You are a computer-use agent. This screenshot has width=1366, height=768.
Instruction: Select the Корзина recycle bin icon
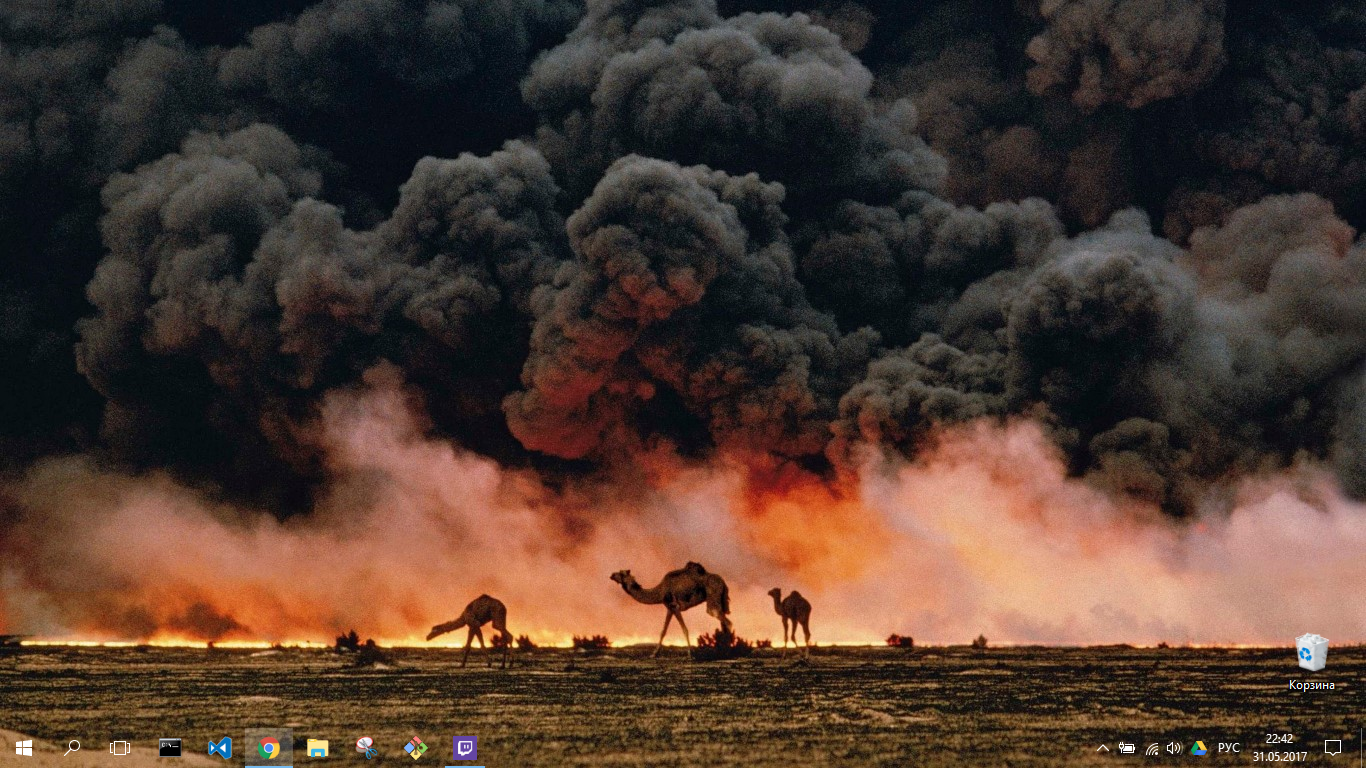[x=1311, y=662]
